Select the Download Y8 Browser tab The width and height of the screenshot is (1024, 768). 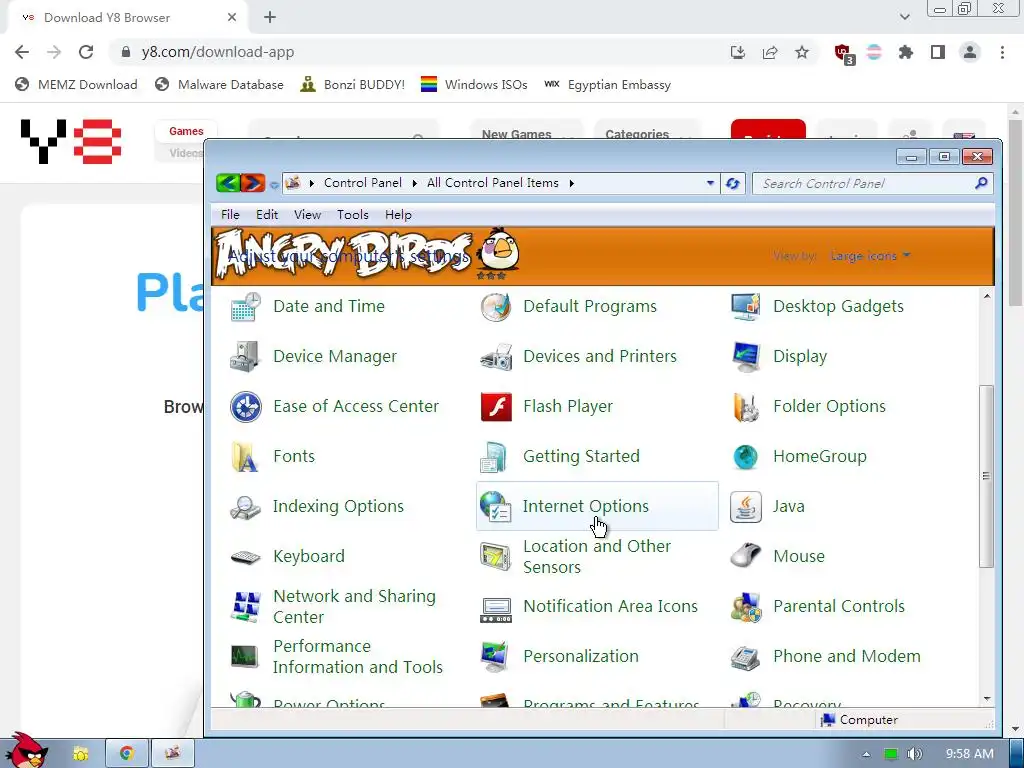128,18
